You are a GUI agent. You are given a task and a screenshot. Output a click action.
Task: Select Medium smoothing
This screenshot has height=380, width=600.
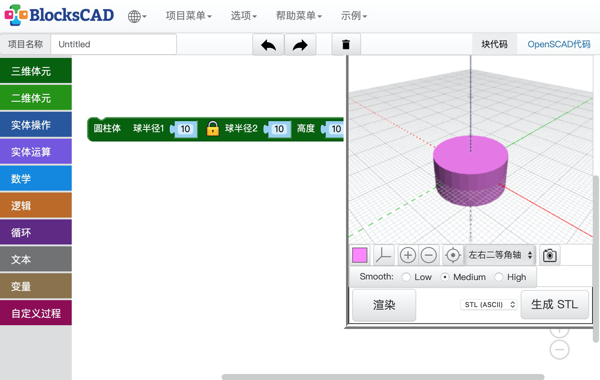[445, 277]
